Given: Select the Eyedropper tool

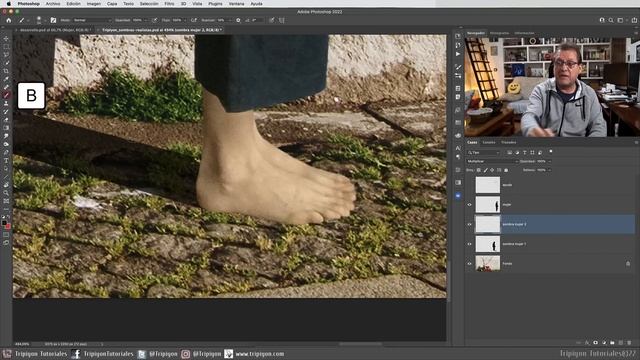Looking at the screenshot, I should 6,79.
